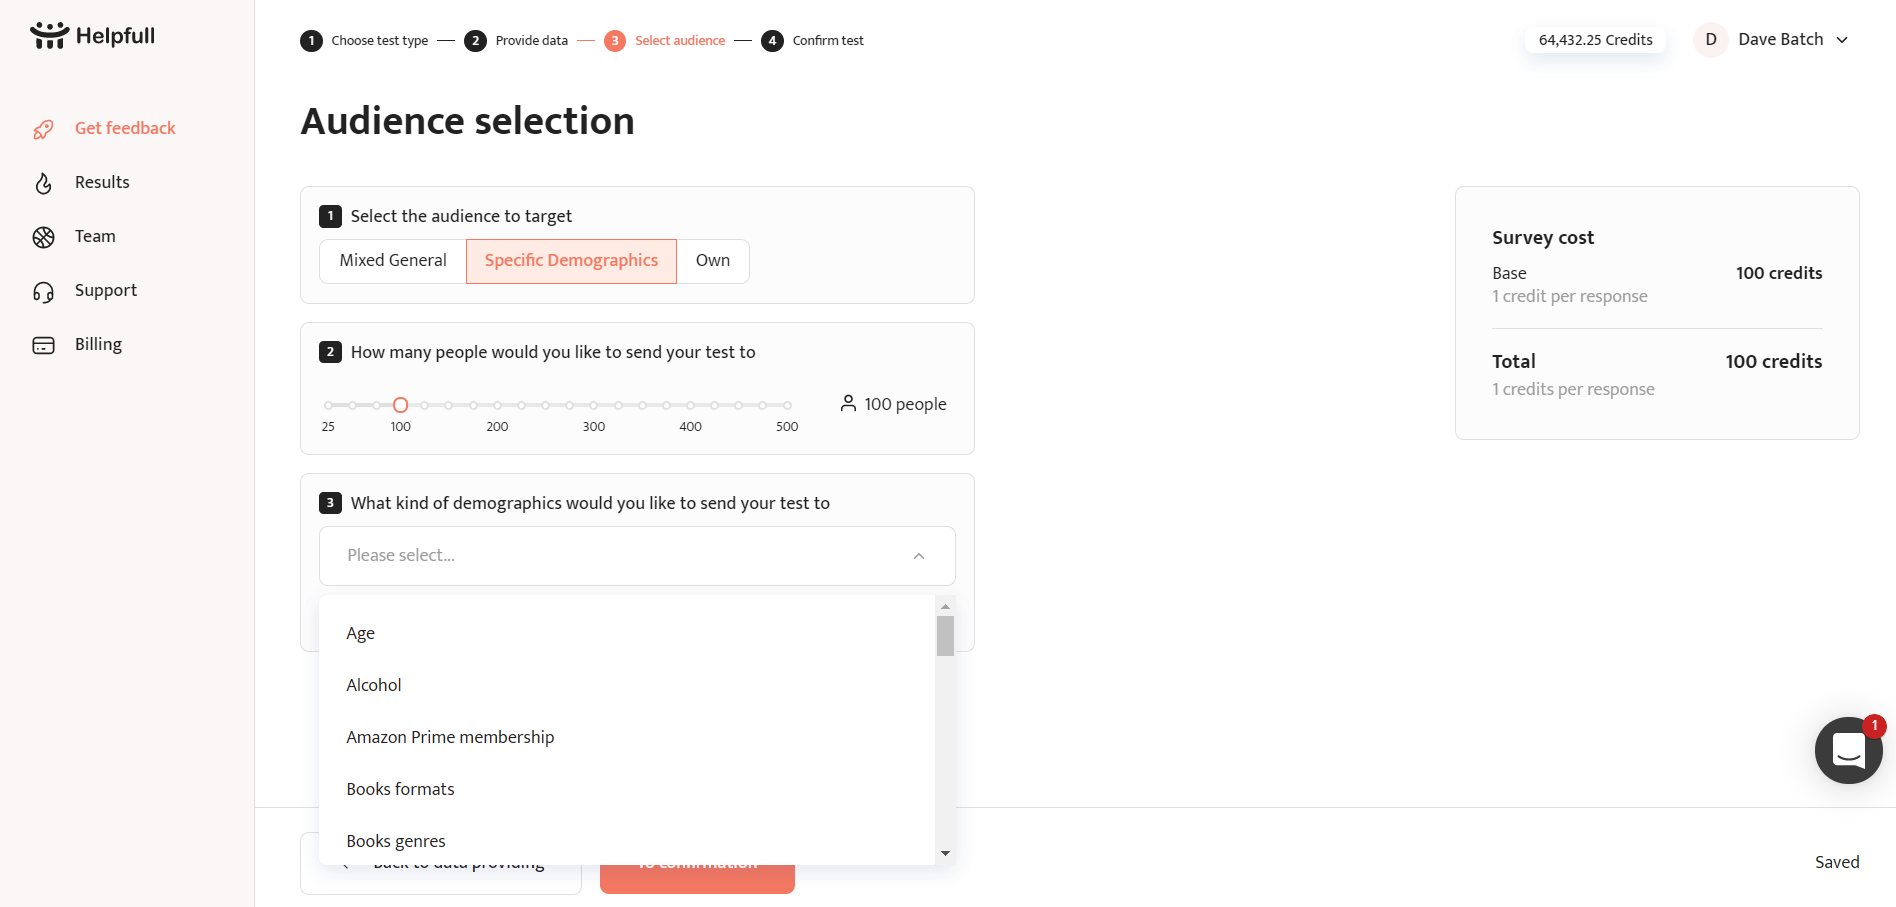Click the Billing card icon

tap(43, 345)
